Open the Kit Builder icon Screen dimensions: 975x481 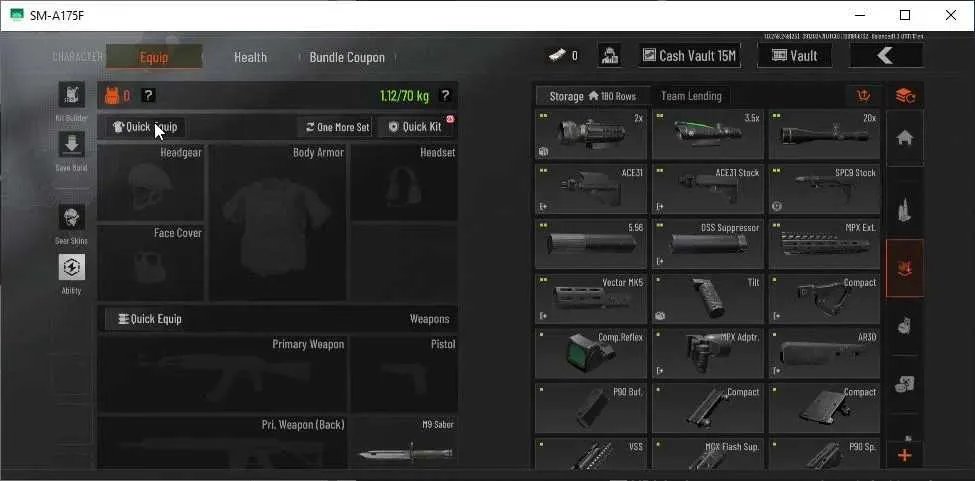pos(72,95)
